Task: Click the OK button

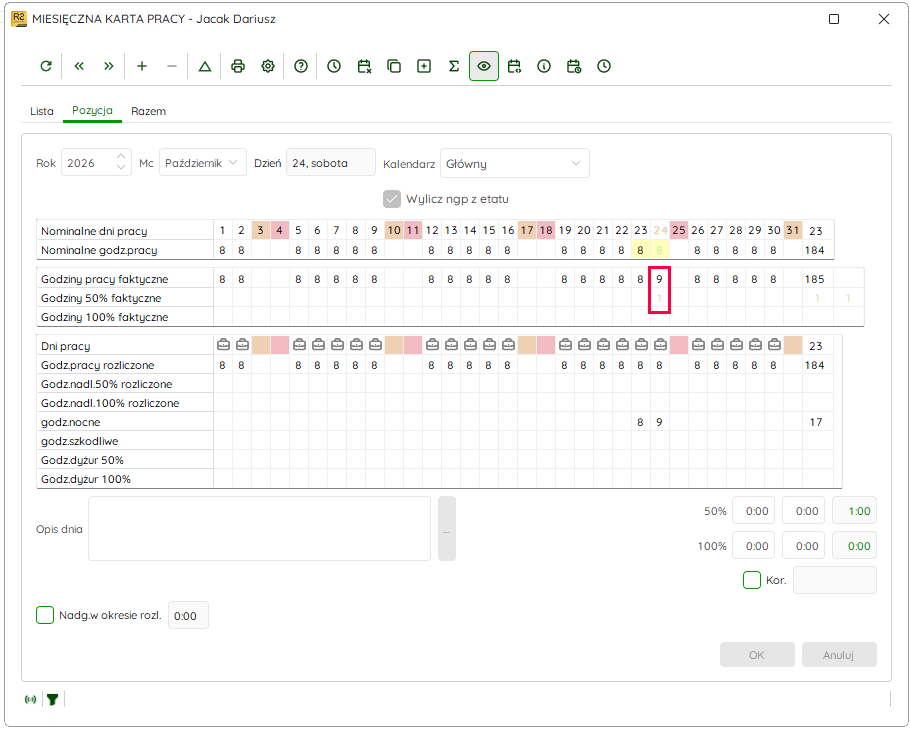Action: [757, 655]
